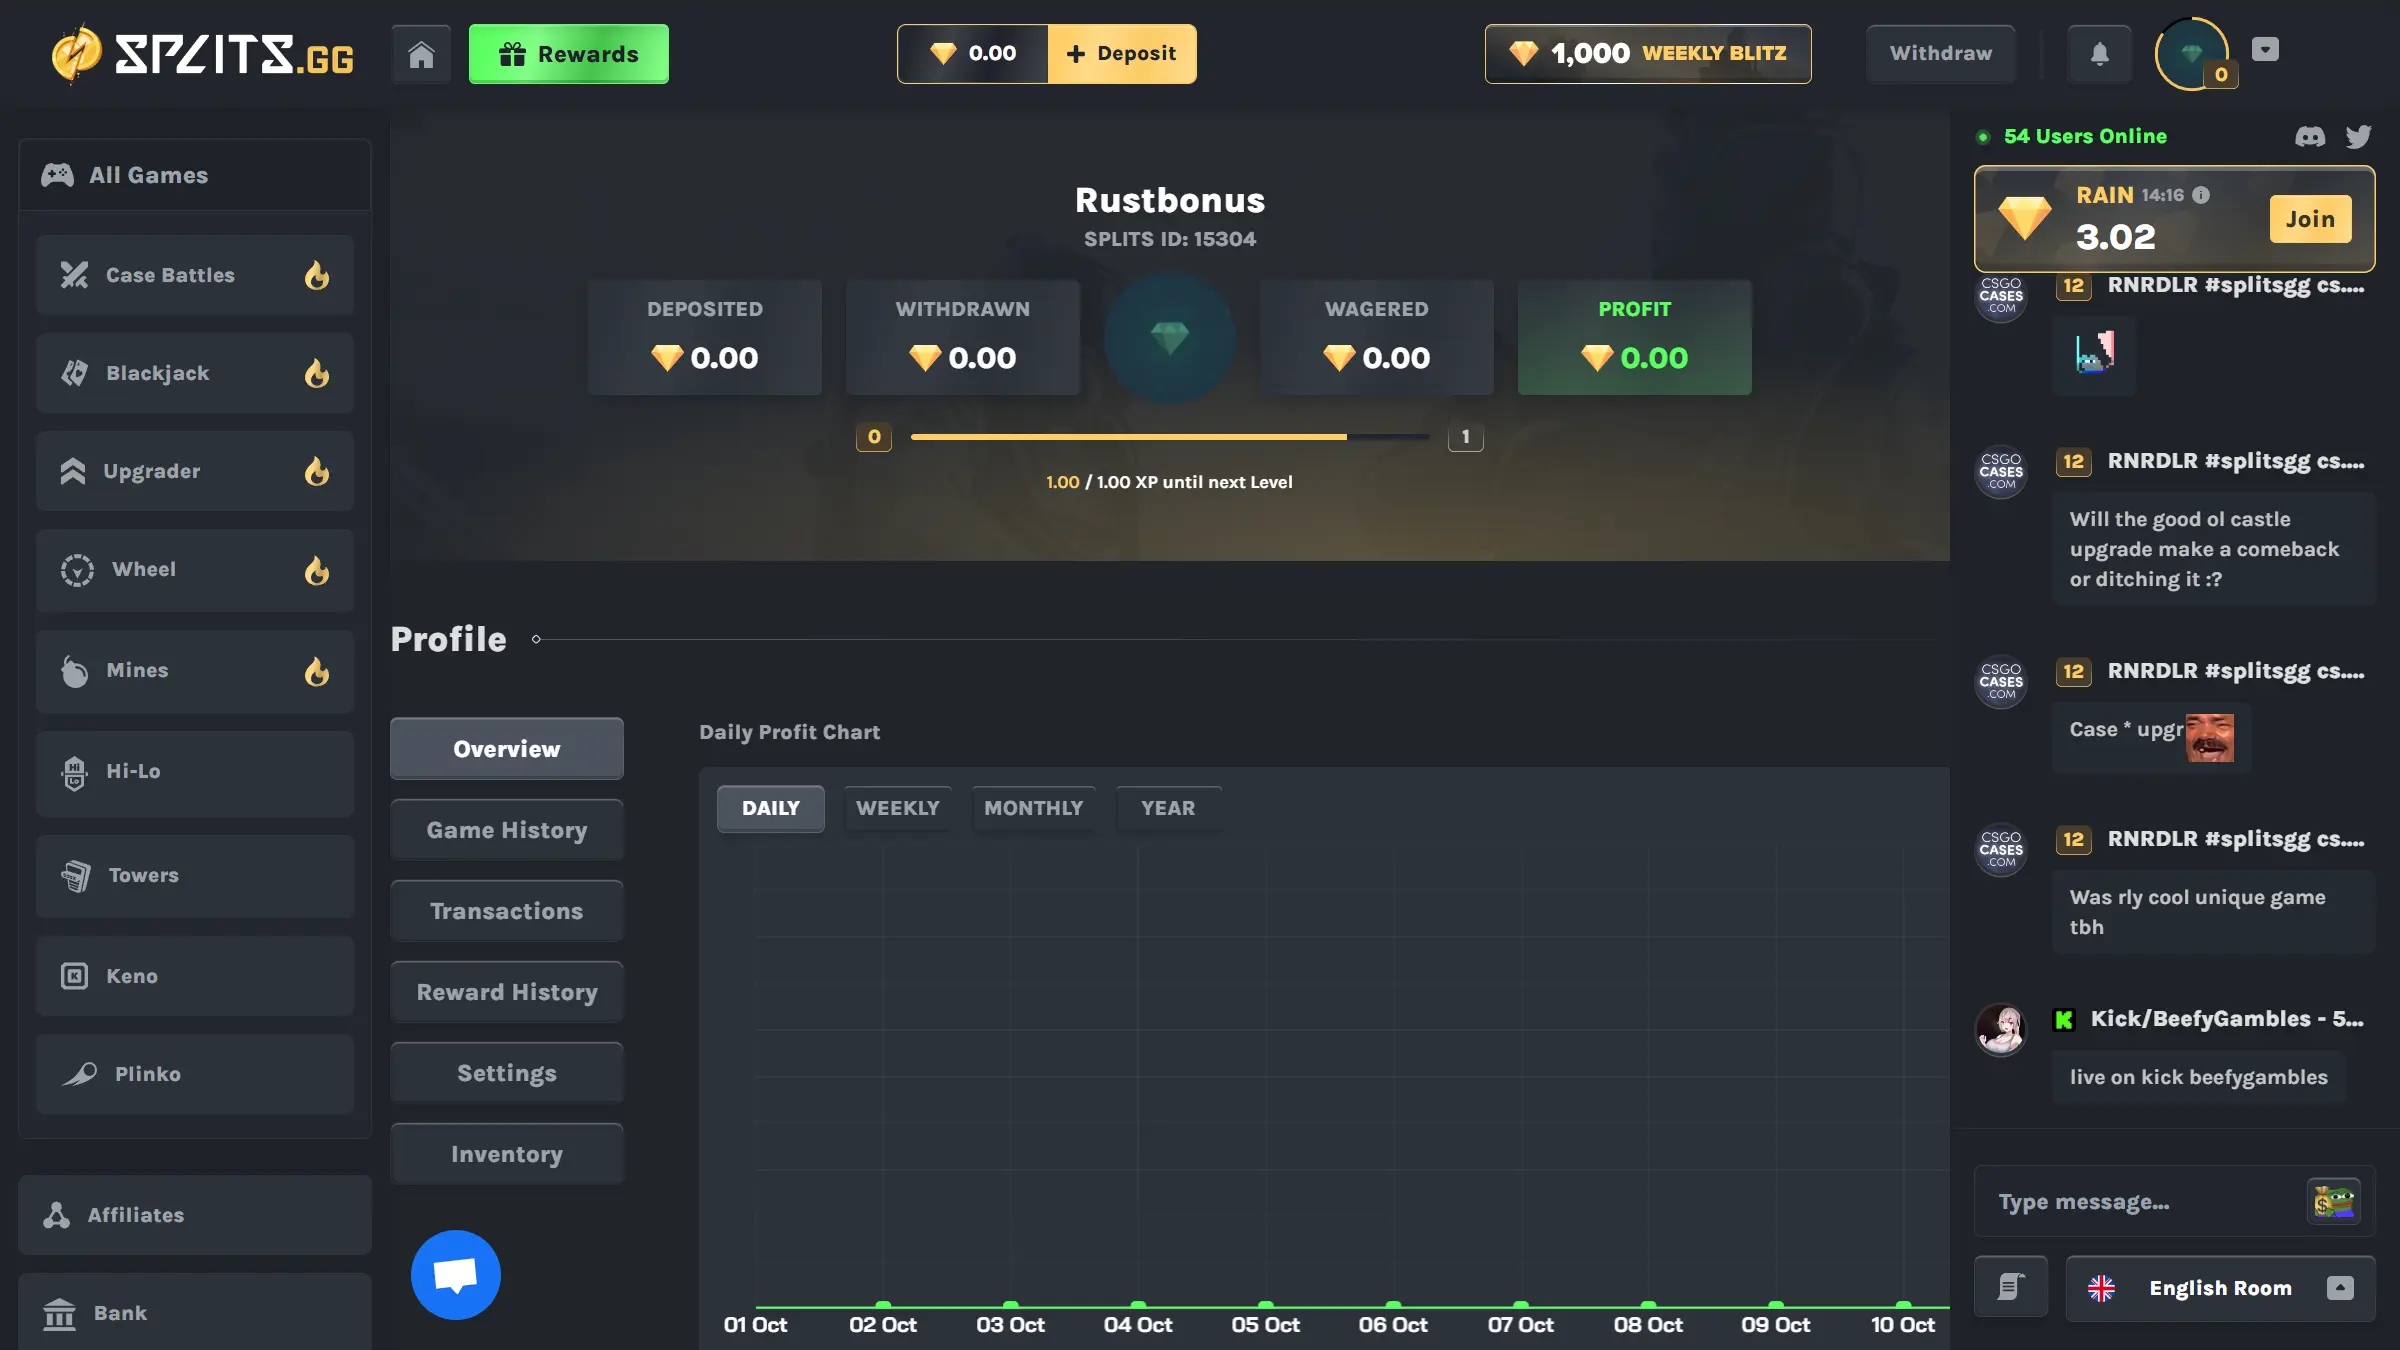Screen dimensions: 2400x1350
Task: Click the home icon button
Action: click(x=421, y=54)
